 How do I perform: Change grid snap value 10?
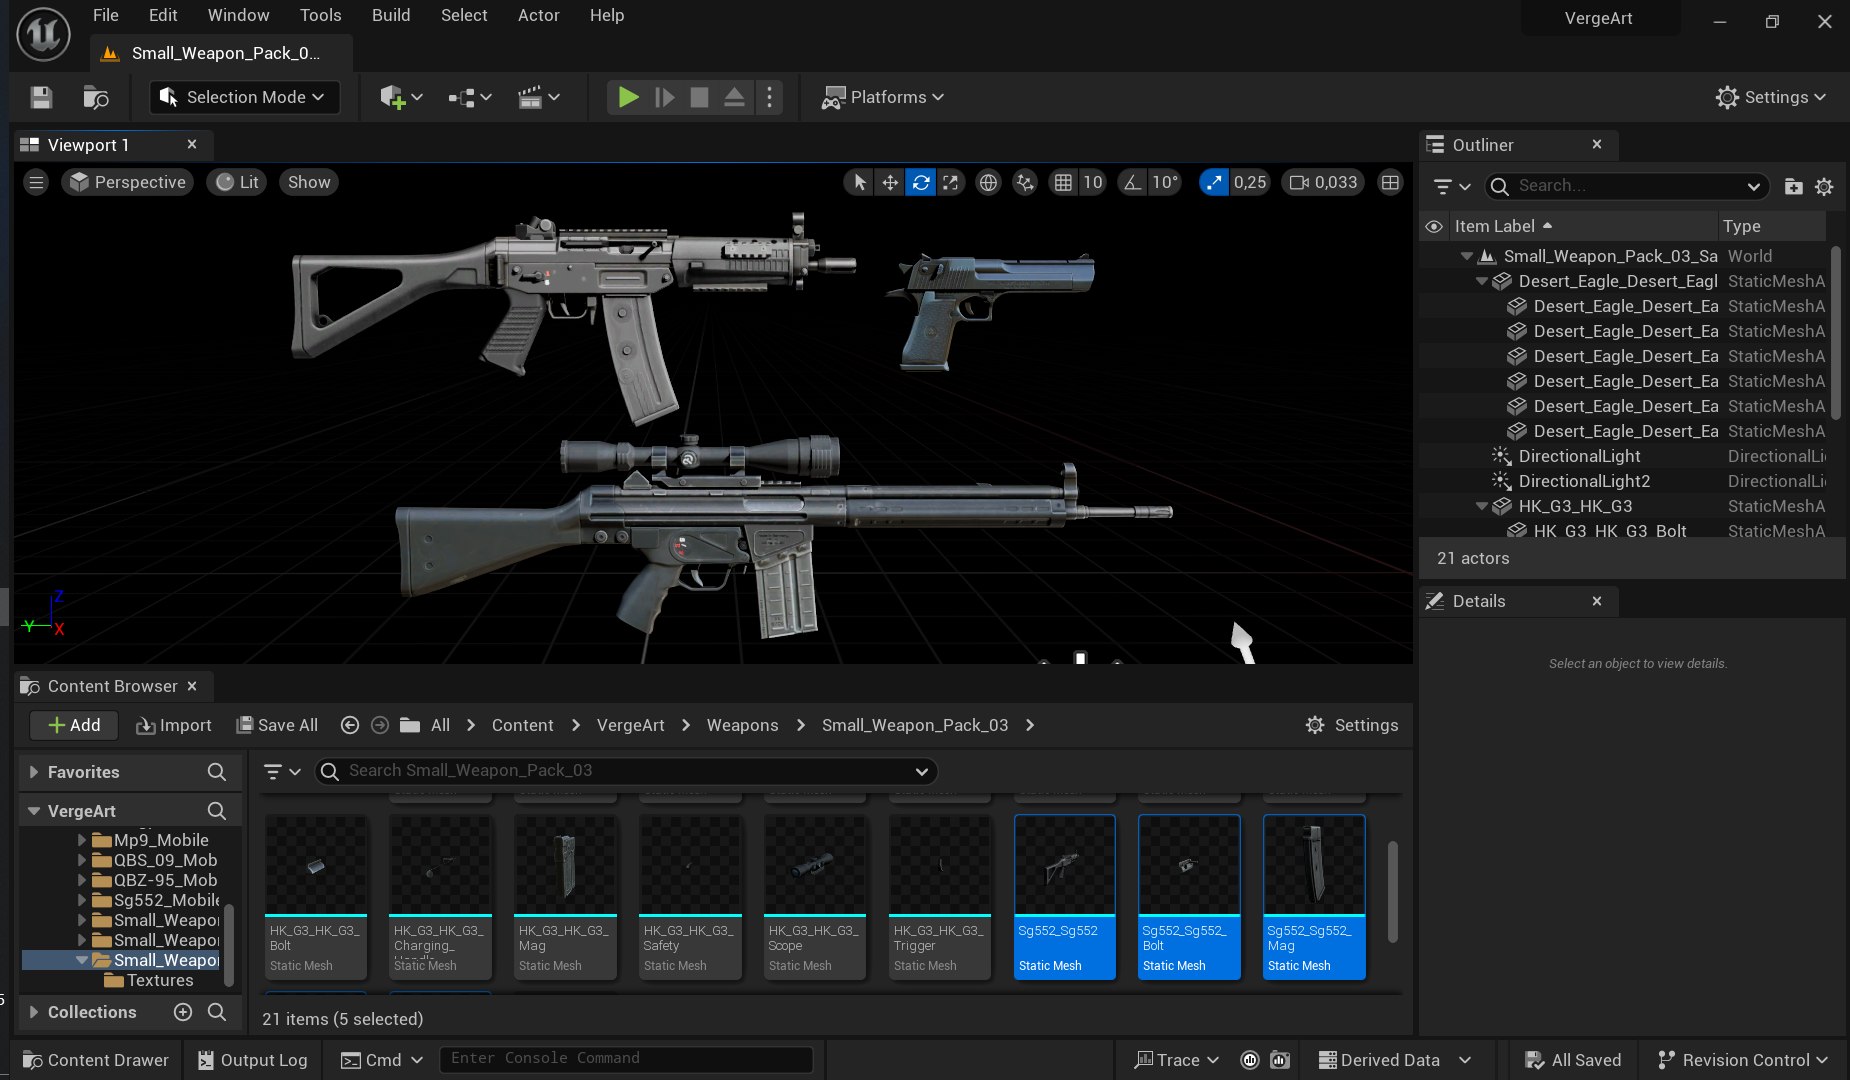[x=1092, y=182]
